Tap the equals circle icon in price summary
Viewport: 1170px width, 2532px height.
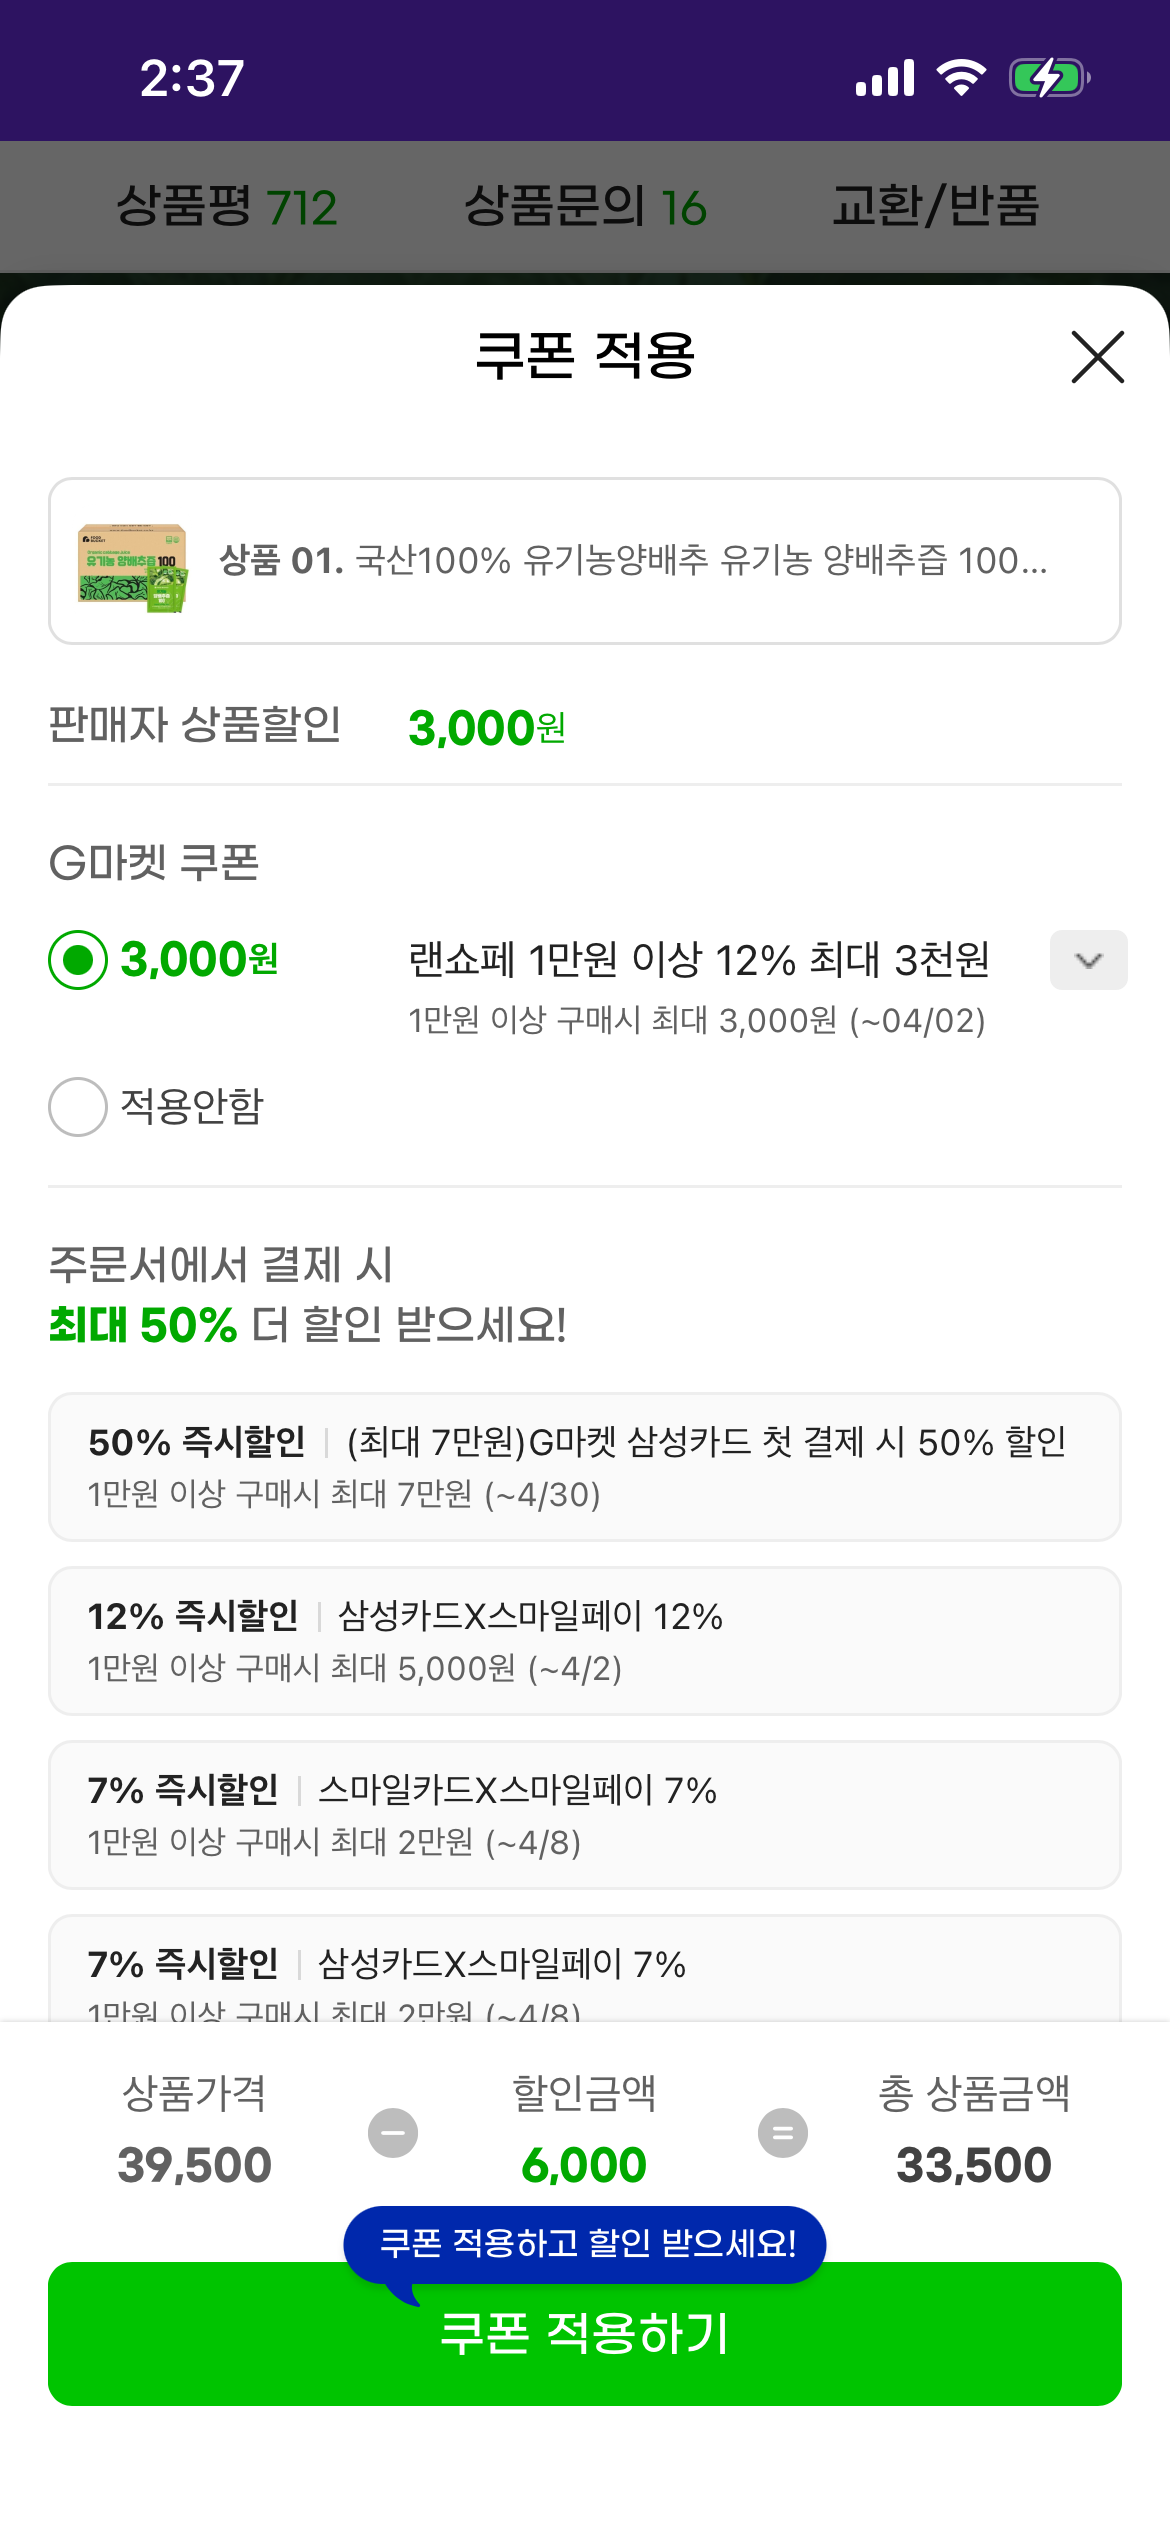coord(783,2133)
